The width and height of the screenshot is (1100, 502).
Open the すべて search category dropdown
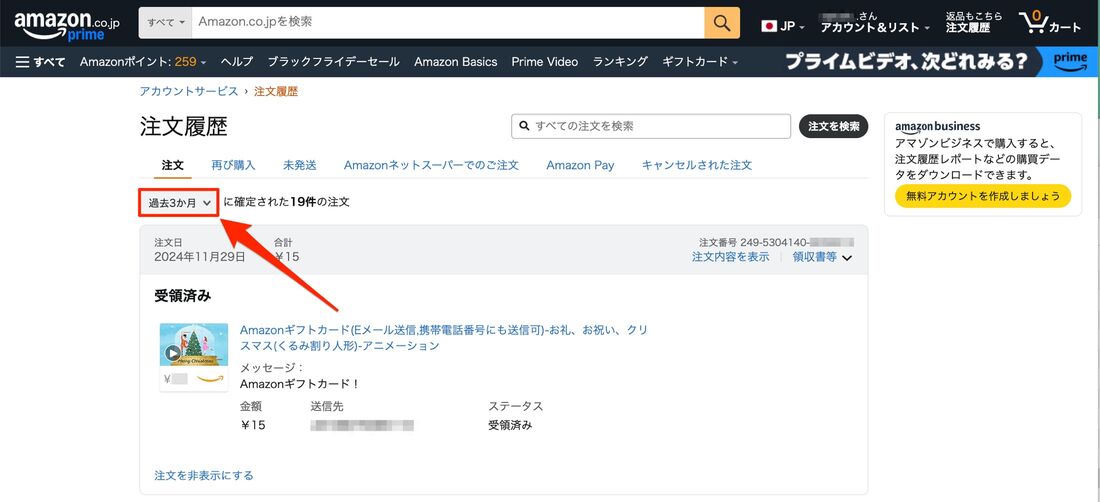tap(165, 22)
